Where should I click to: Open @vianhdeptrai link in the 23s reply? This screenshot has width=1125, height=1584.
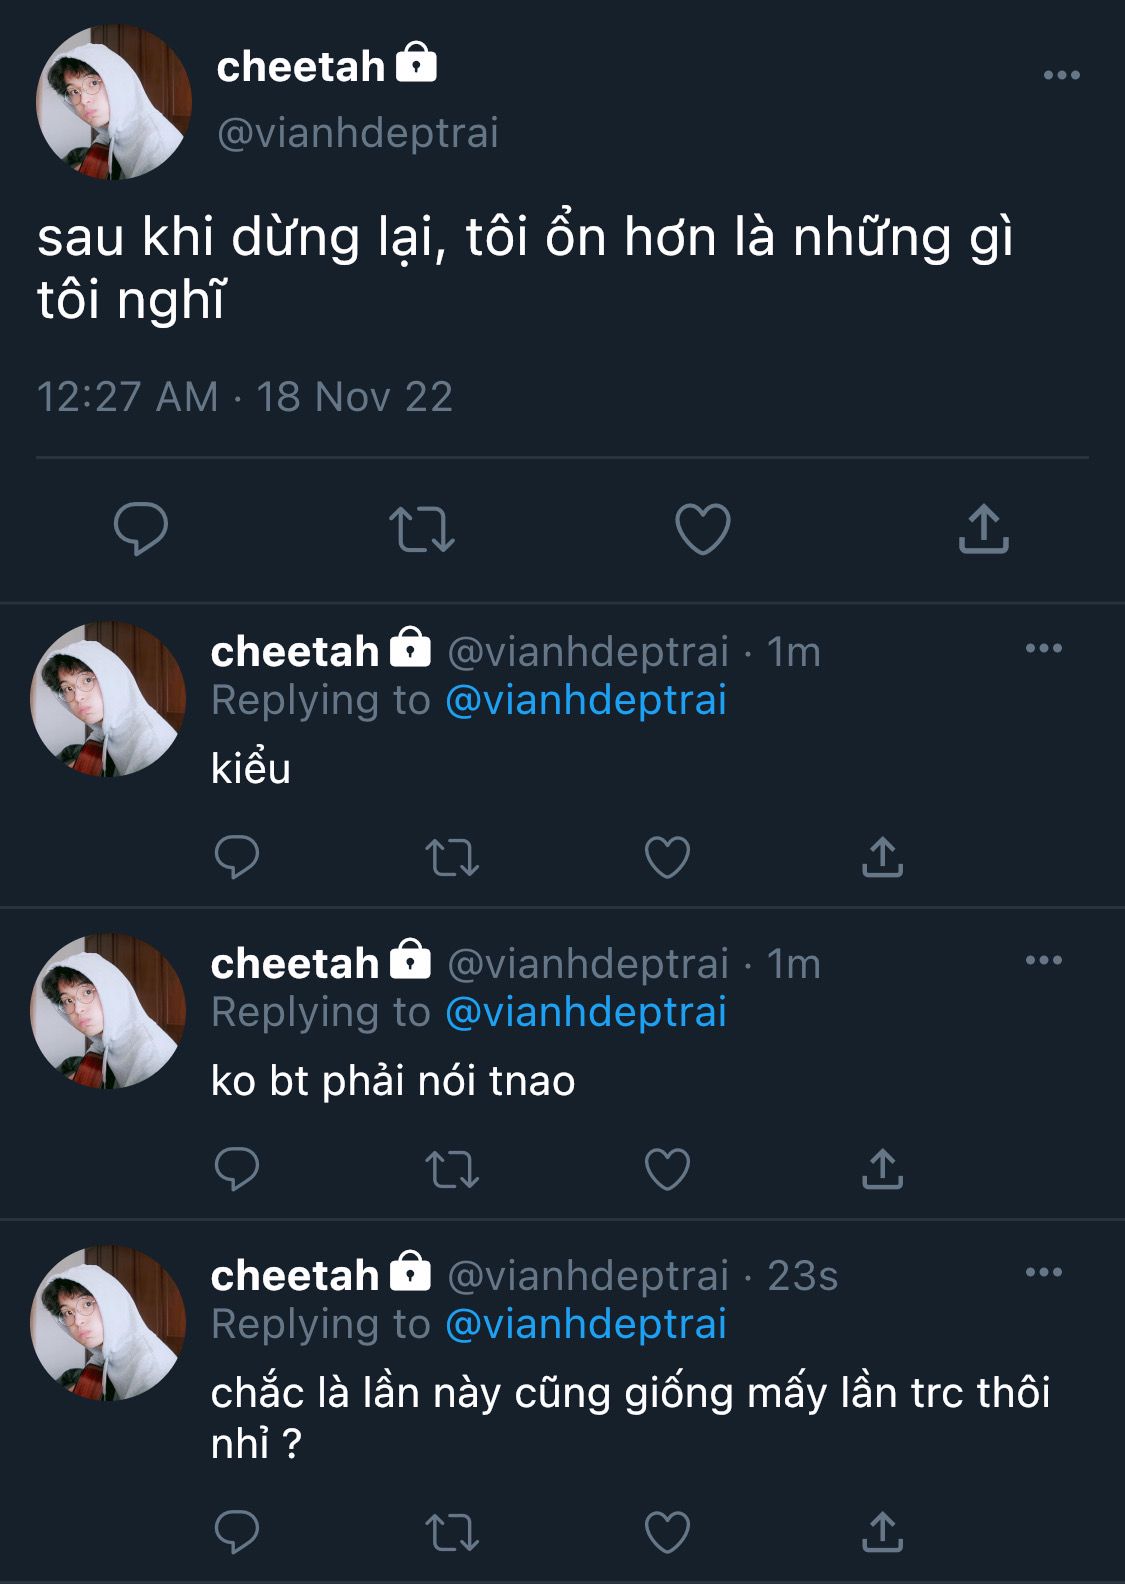pyautogui.click(x=585, y=1324)
